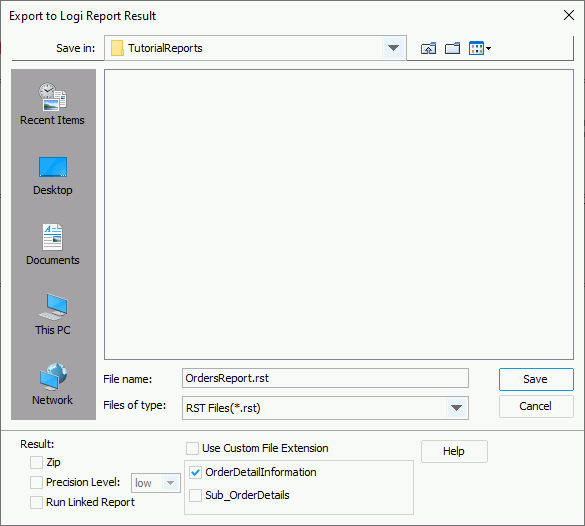
Task: Enable Run Linked Report option
Action: click(x=37, y=502)
